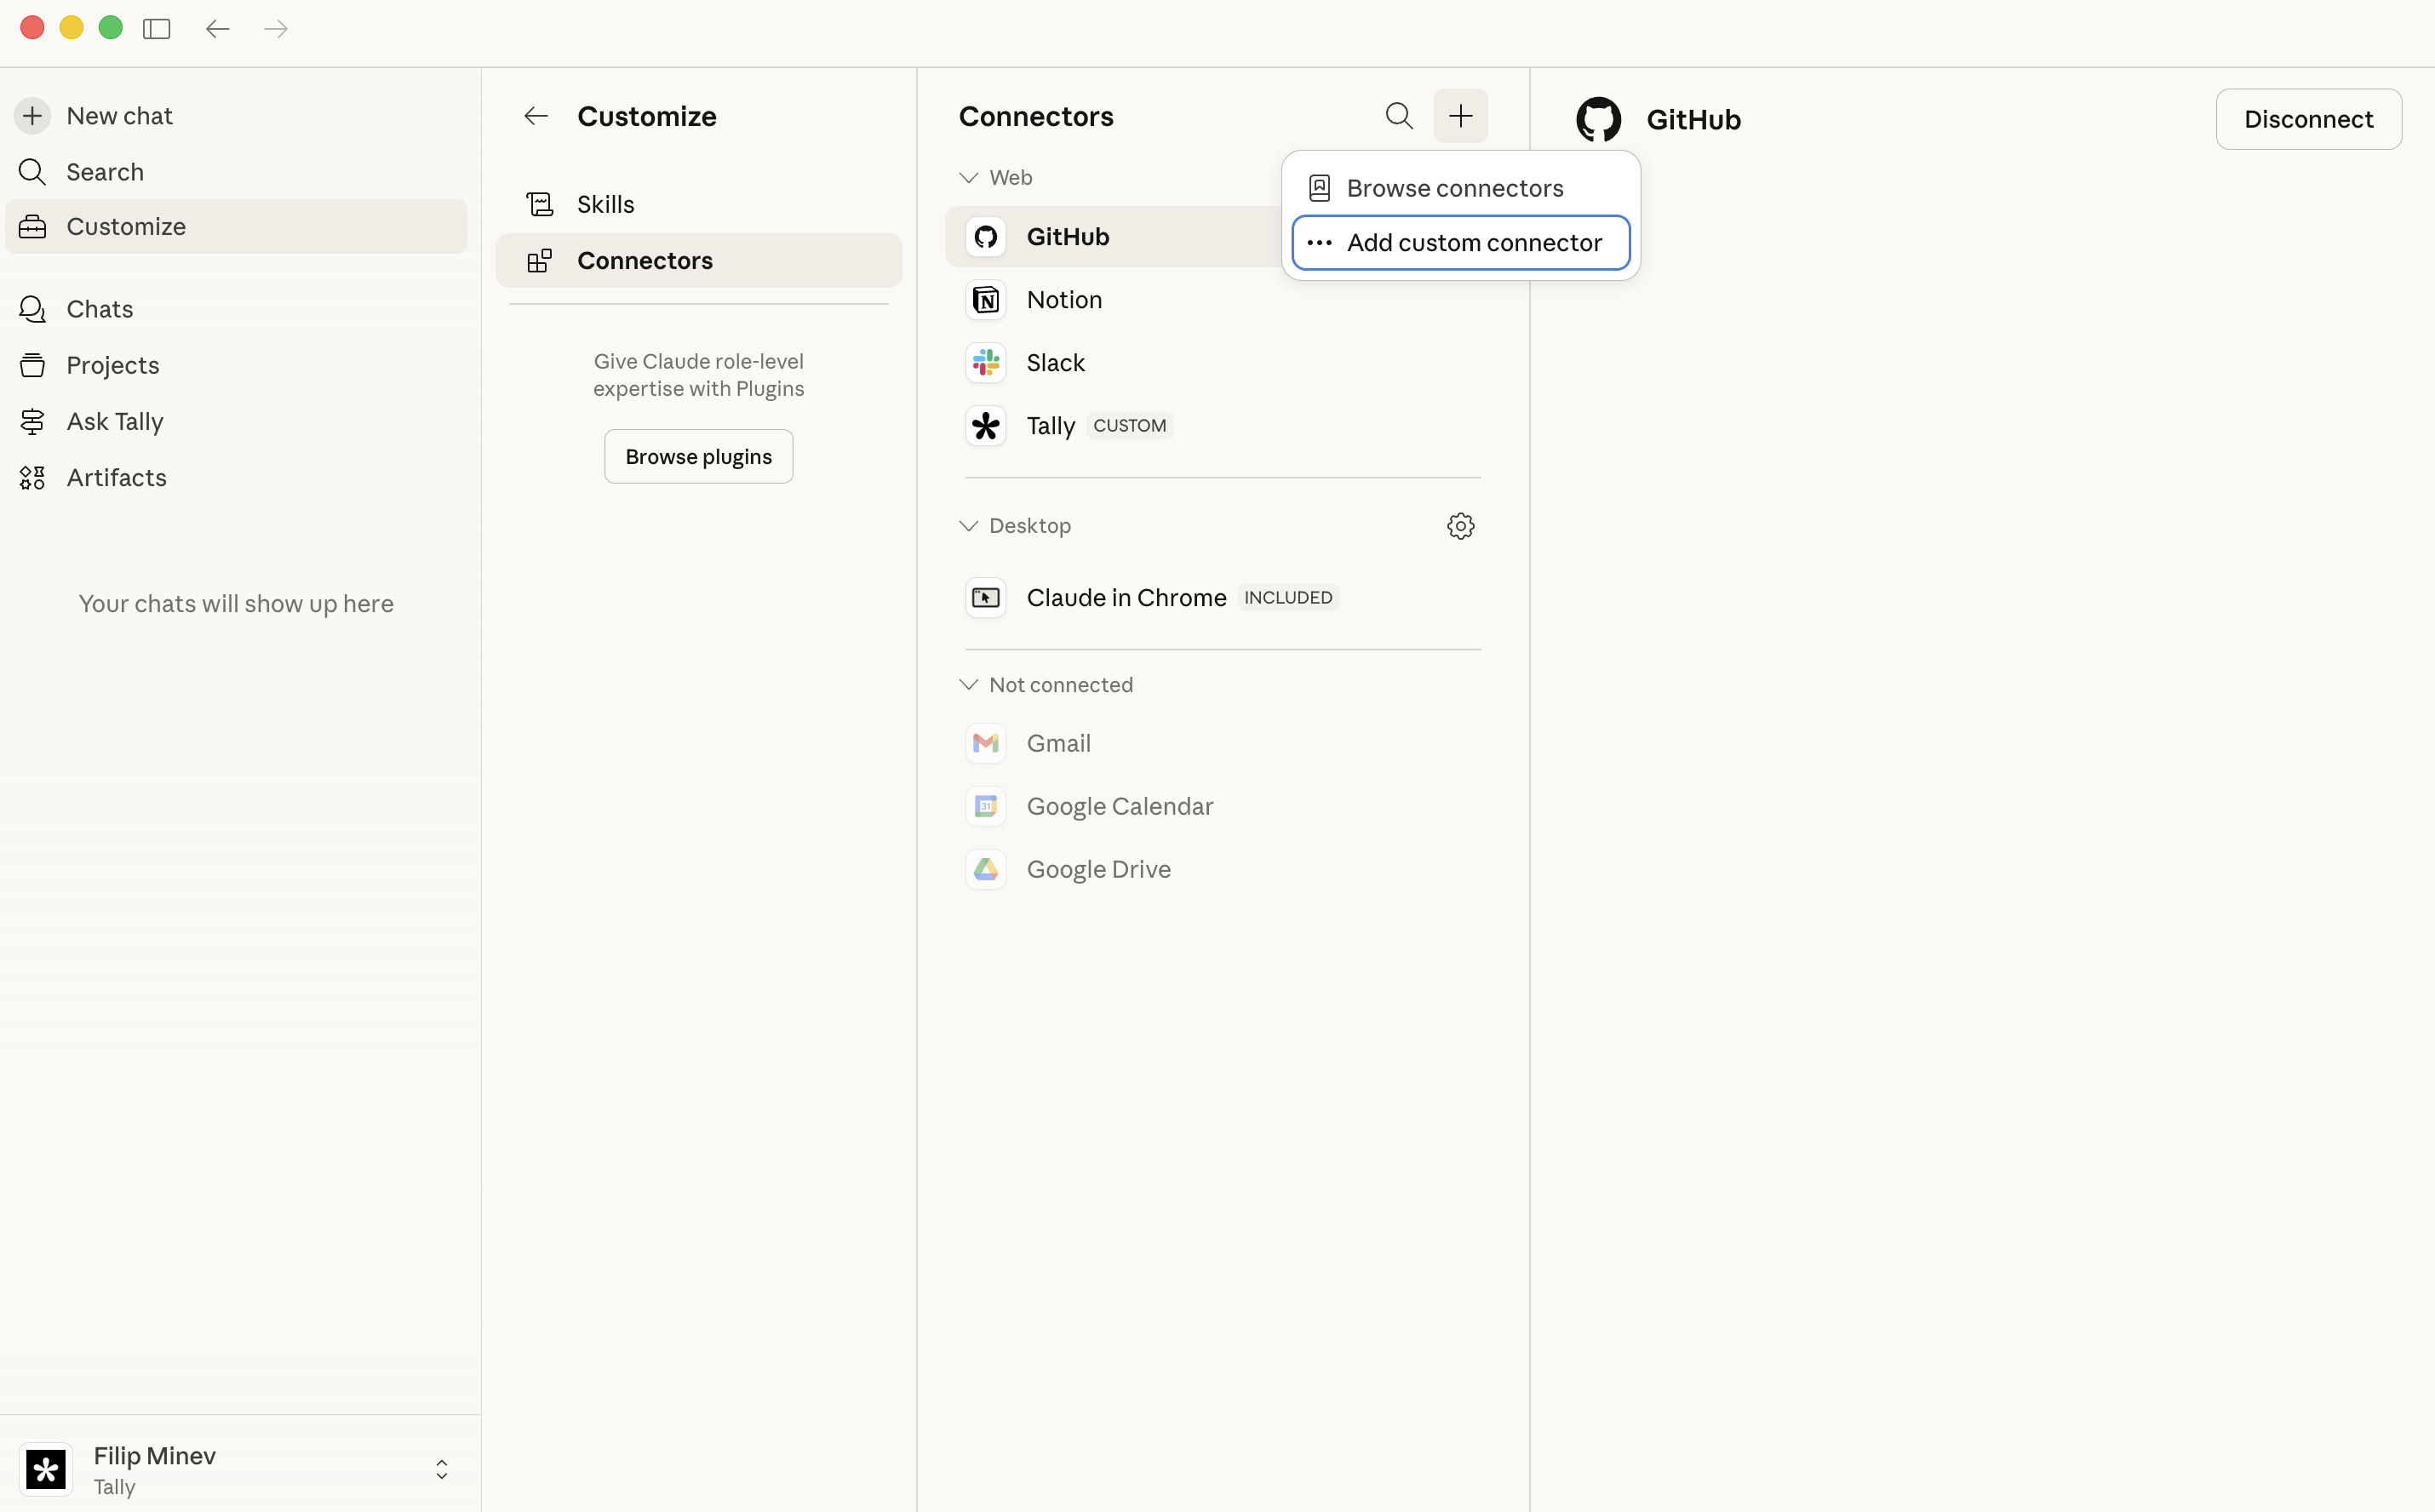
Task: Open the Chats section
Action: 236,309
